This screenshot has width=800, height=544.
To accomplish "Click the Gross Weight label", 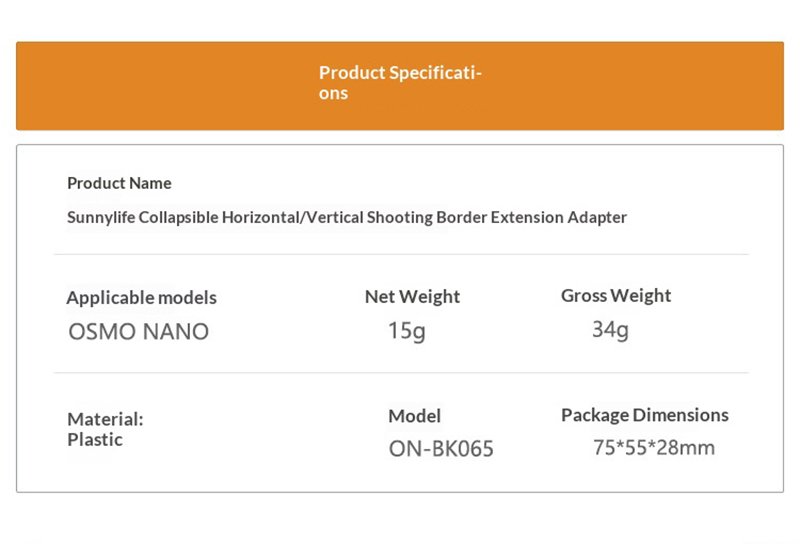I will 616,295.
